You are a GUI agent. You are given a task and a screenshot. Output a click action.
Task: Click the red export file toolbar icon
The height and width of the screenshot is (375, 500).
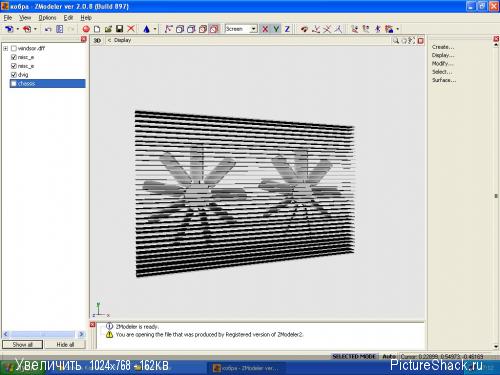pyautogui.click(x=27, y=29)
